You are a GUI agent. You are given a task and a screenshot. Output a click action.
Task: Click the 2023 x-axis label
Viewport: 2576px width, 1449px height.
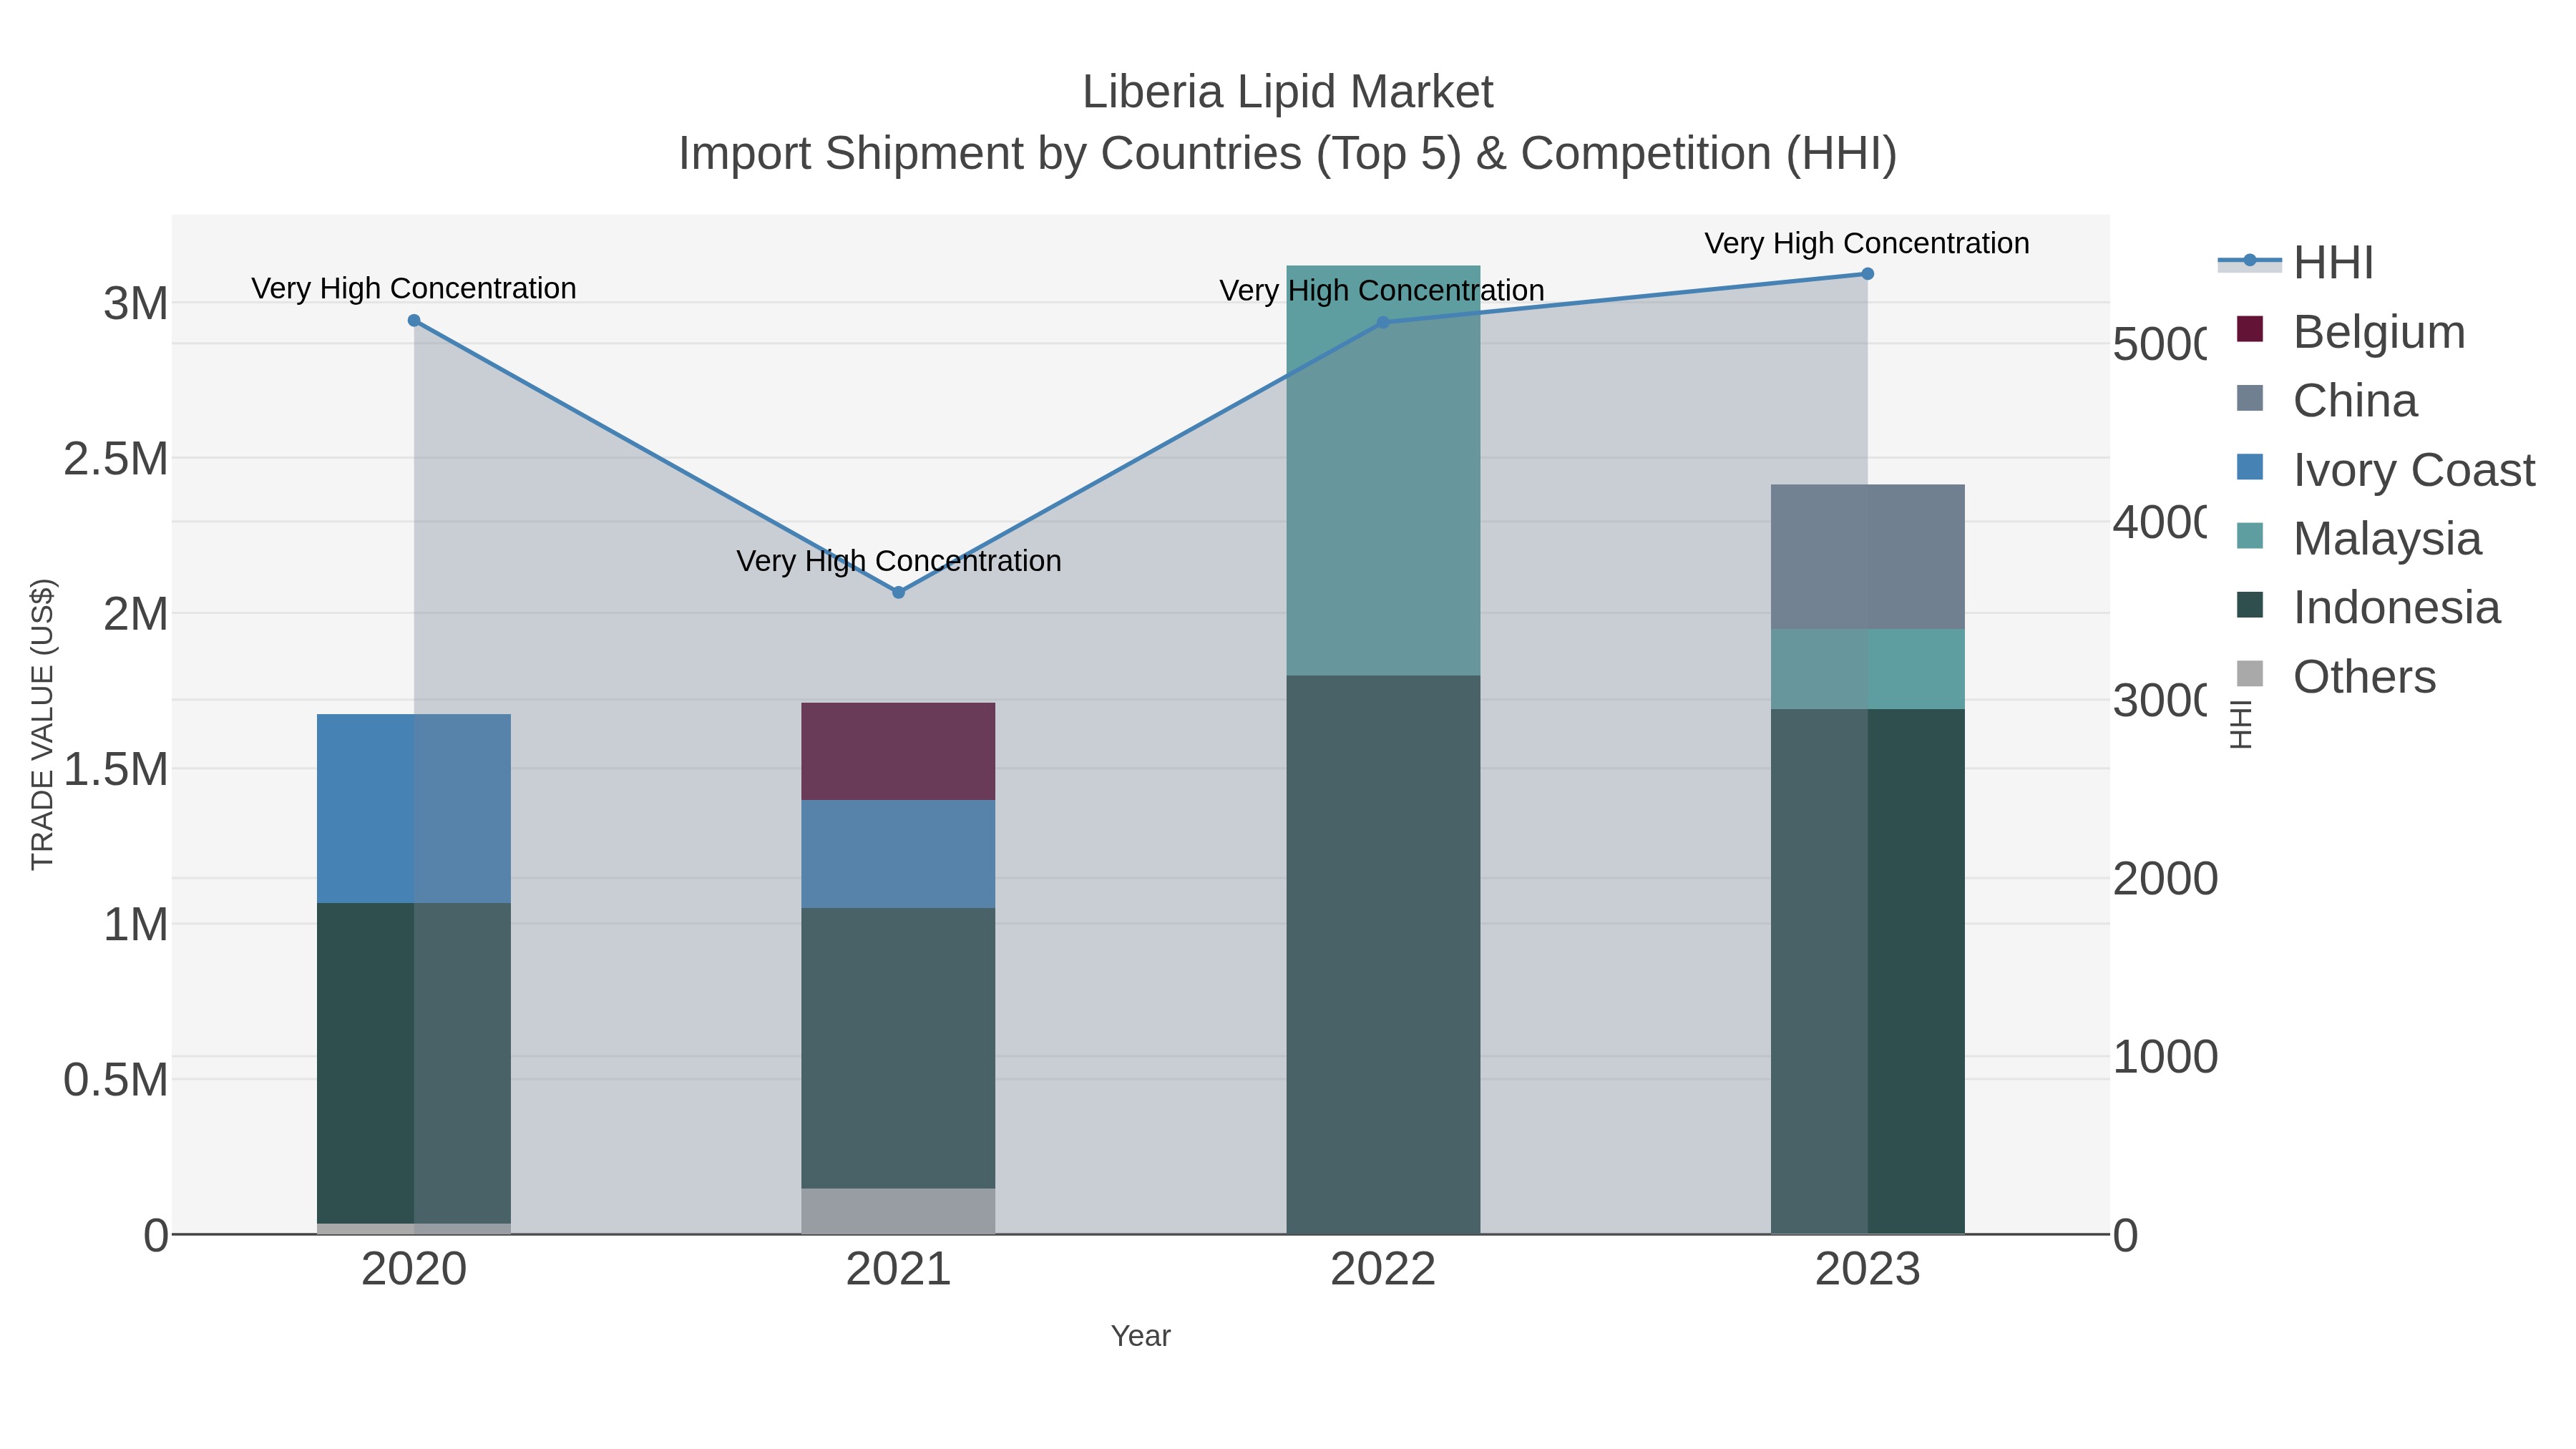(1867, 1270)
